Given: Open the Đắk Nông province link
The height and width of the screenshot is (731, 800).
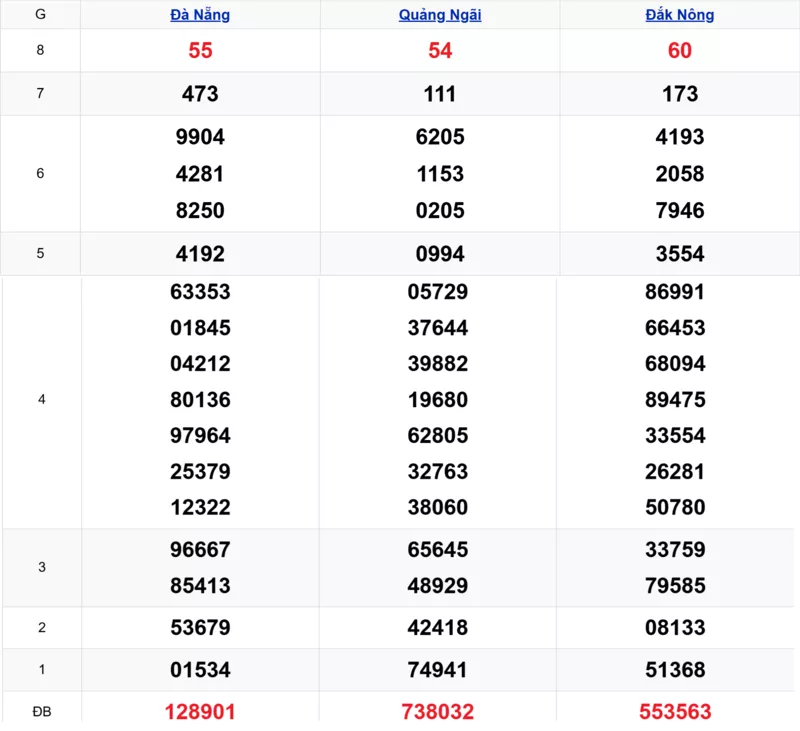Looking at the screenshot, I should (680, 15).
